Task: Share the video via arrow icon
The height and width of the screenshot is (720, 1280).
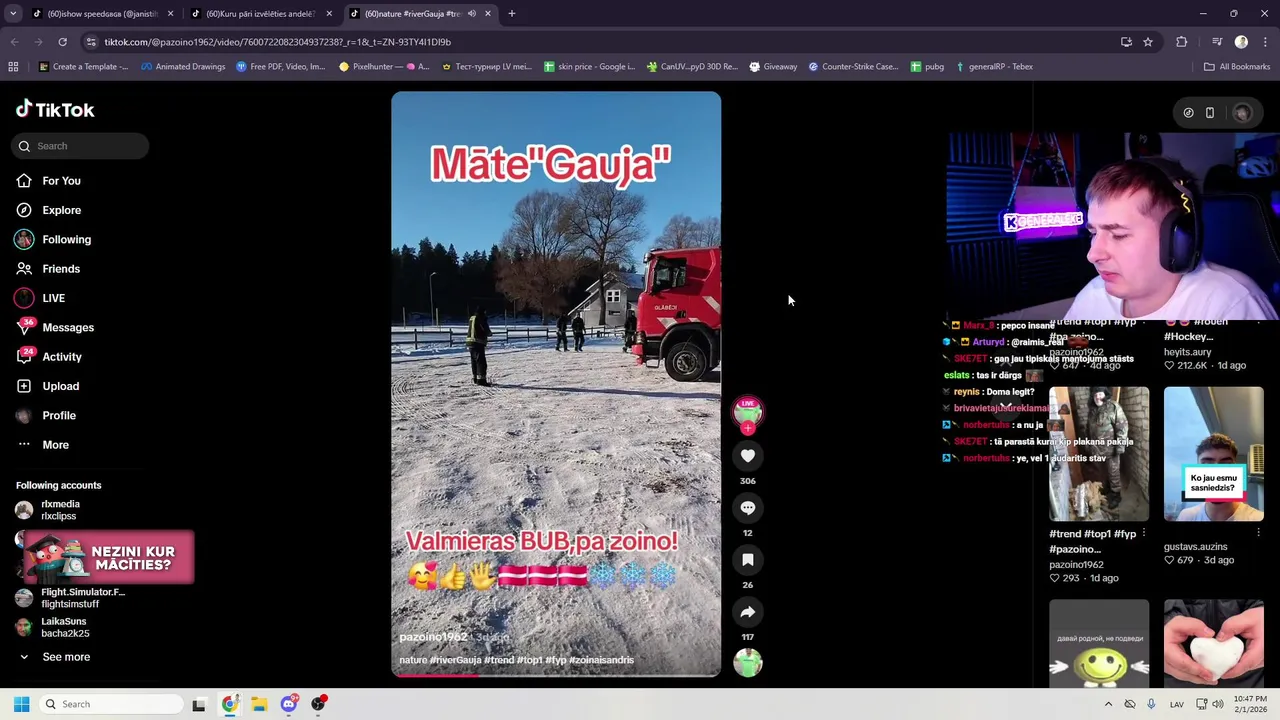Action: (x=747, y=612)
